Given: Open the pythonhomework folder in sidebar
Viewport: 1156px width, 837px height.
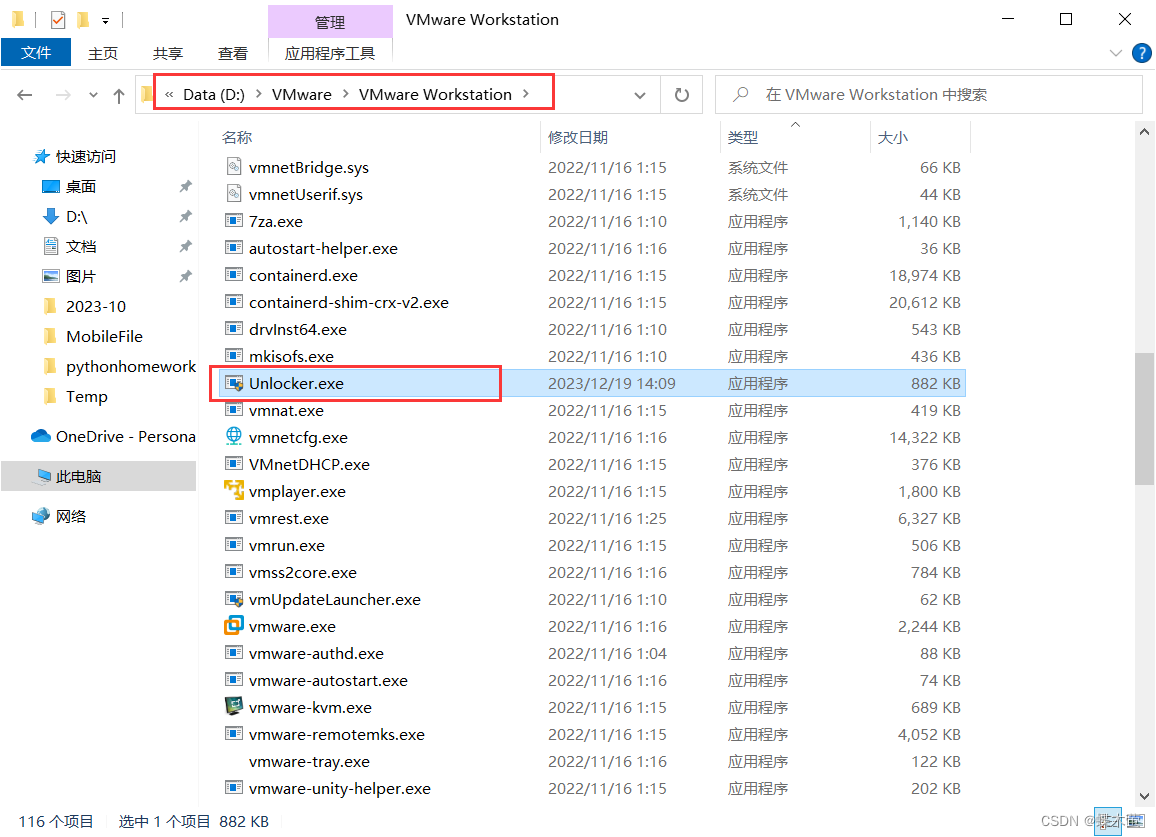Looking at the screenshot, I should coord(130,367).
